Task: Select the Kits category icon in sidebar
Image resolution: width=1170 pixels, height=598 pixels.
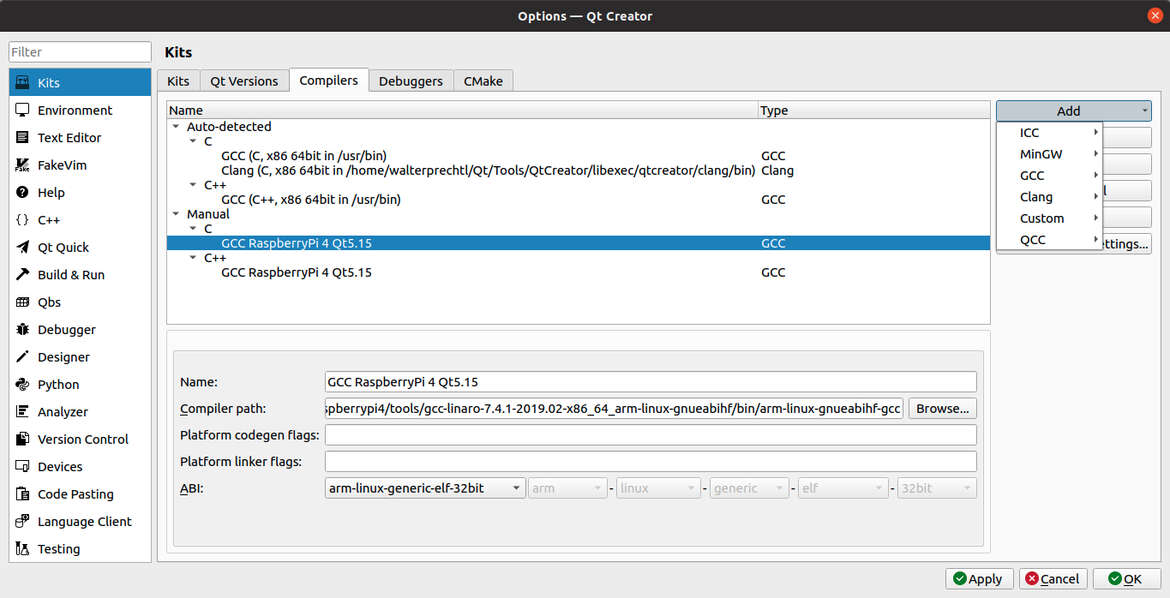Action: pyautogui.click(x=22, y=82)
